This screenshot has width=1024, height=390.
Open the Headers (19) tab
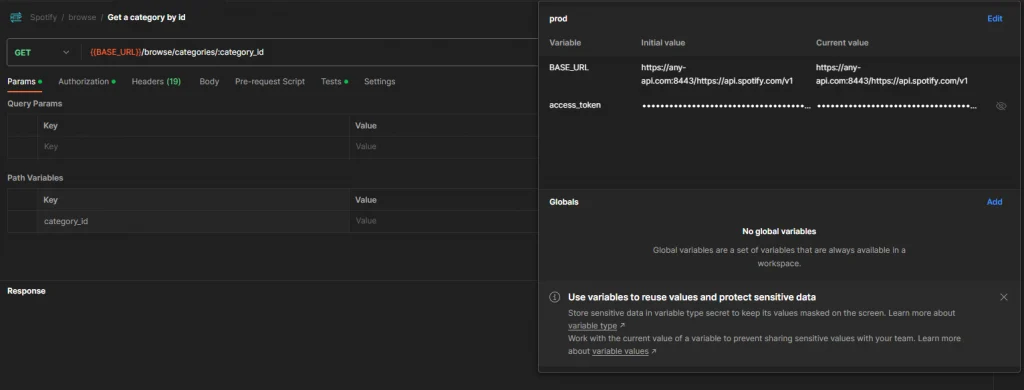tap(156, 82)
